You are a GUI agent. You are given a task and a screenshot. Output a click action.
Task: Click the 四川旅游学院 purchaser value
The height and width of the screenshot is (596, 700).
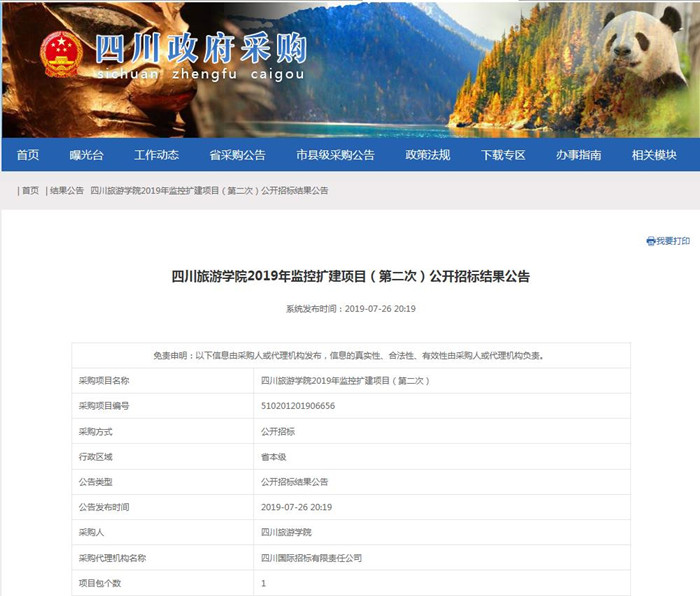pos(286,532)
